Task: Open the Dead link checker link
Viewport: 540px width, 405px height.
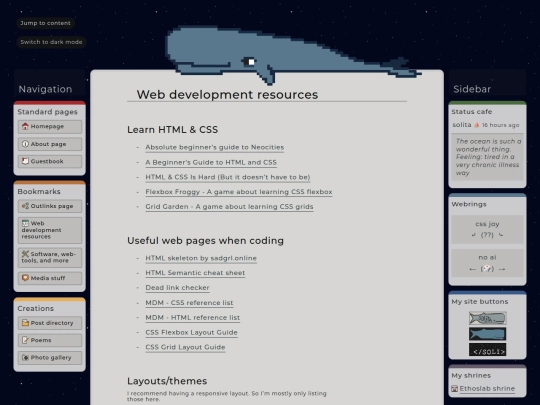Action: click(177, 288)
